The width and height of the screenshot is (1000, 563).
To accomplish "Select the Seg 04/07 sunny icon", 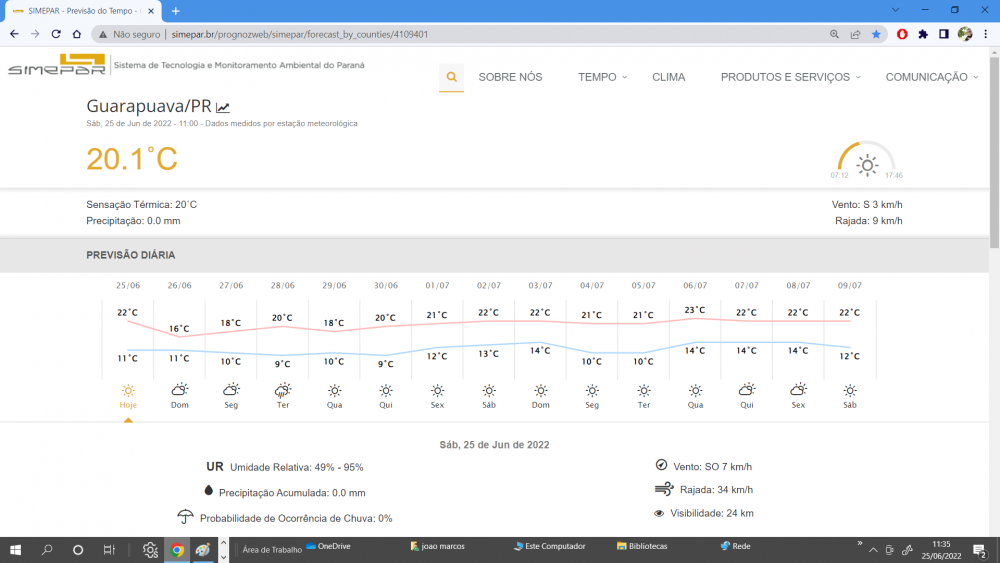I will pyautogui.click(x=592, y=390).
